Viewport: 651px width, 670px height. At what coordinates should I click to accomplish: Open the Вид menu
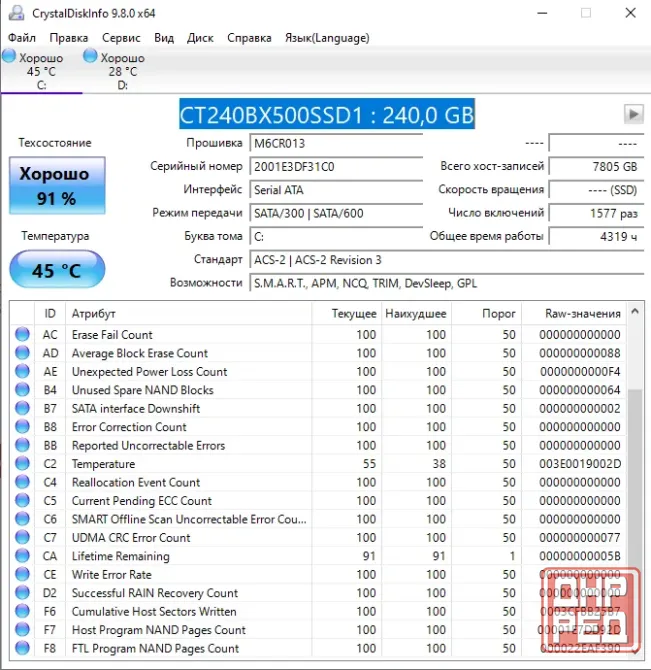(164, 38)
